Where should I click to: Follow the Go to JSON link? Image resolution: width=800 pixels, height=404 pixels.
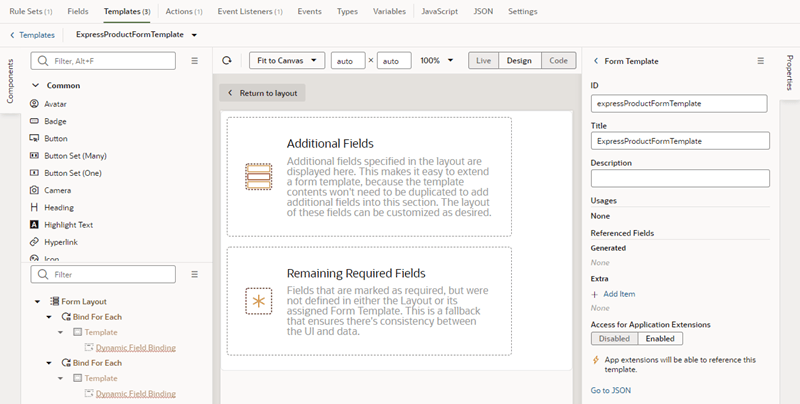[611, 390]
